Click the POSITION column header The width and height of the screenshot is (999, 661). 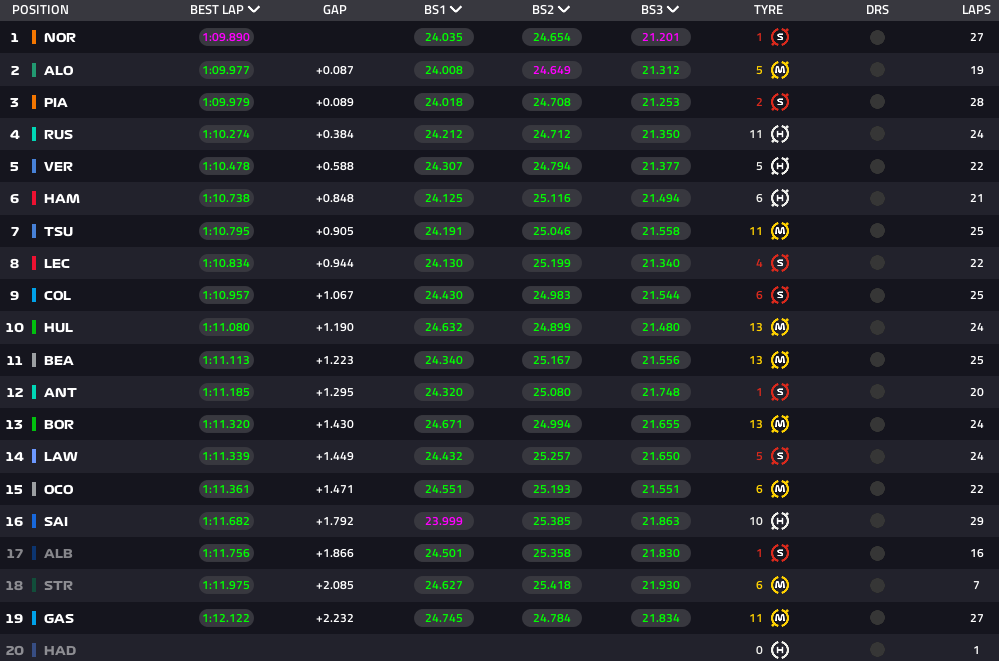click(x=40, y=10)
